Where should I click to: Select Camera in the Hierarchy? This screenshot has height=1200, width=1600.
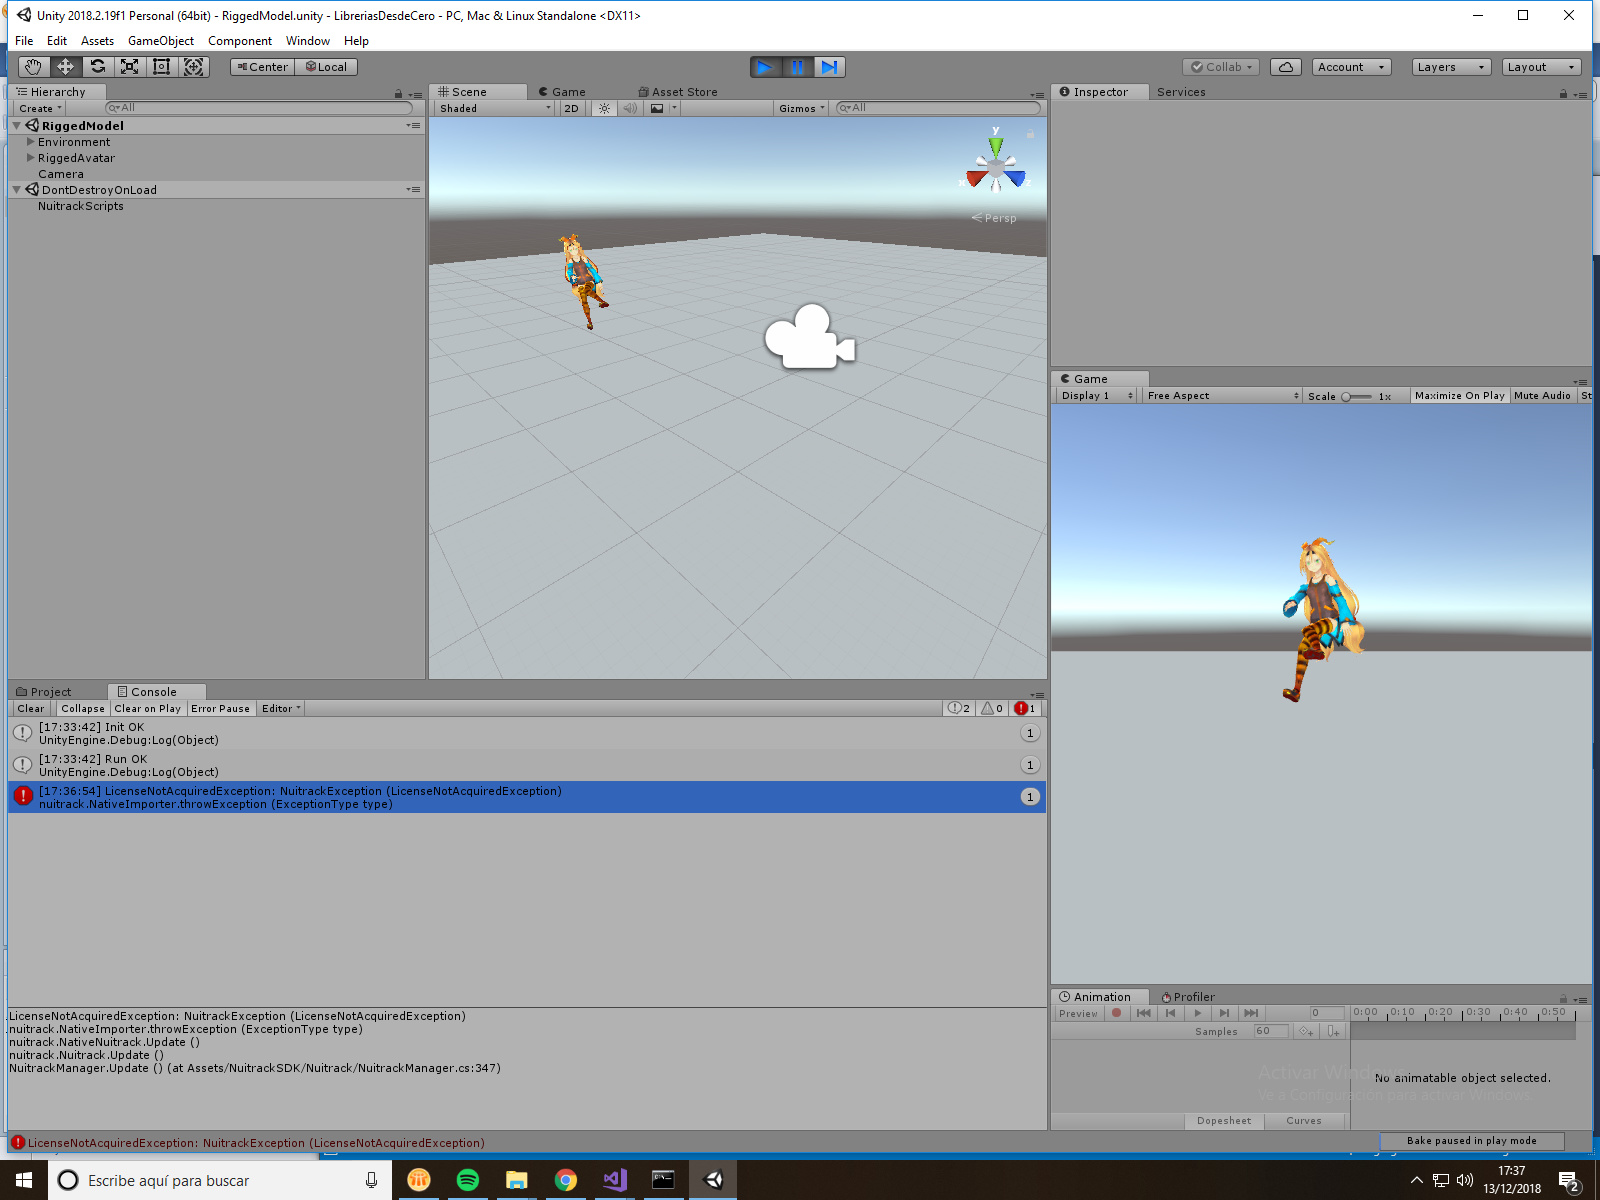pos(61,174)
